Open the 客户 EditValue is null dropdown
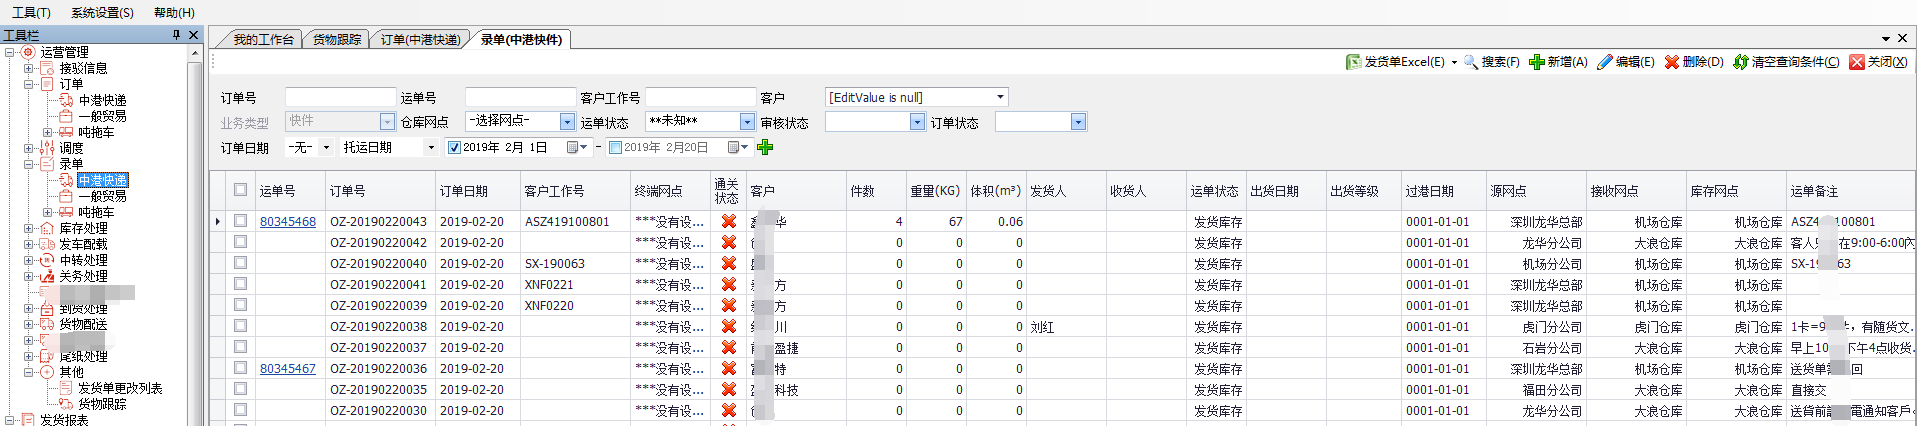The width and height of the screenshot is (1917, 426). [999, 97]
